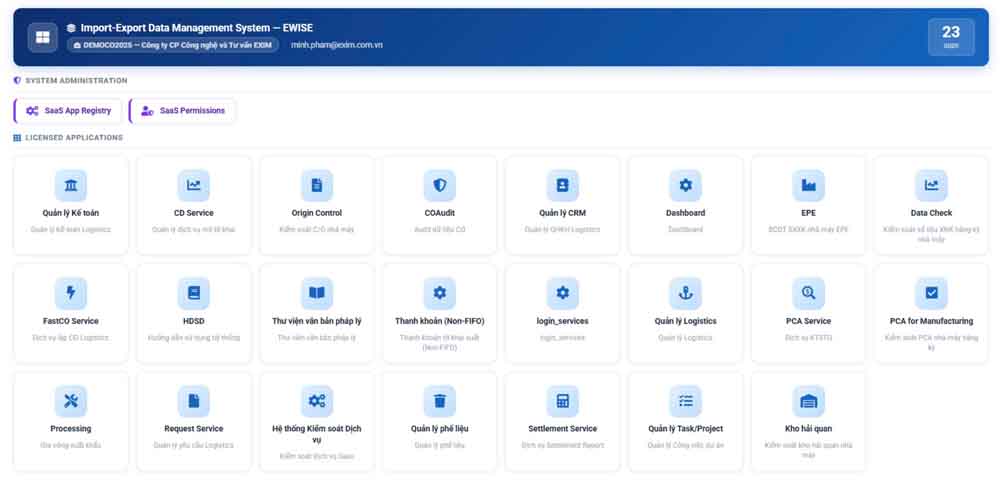The width and height of the screenshot is (1000, 496).
Task: Open SaaS Permissions
Action: click(182, 111)
